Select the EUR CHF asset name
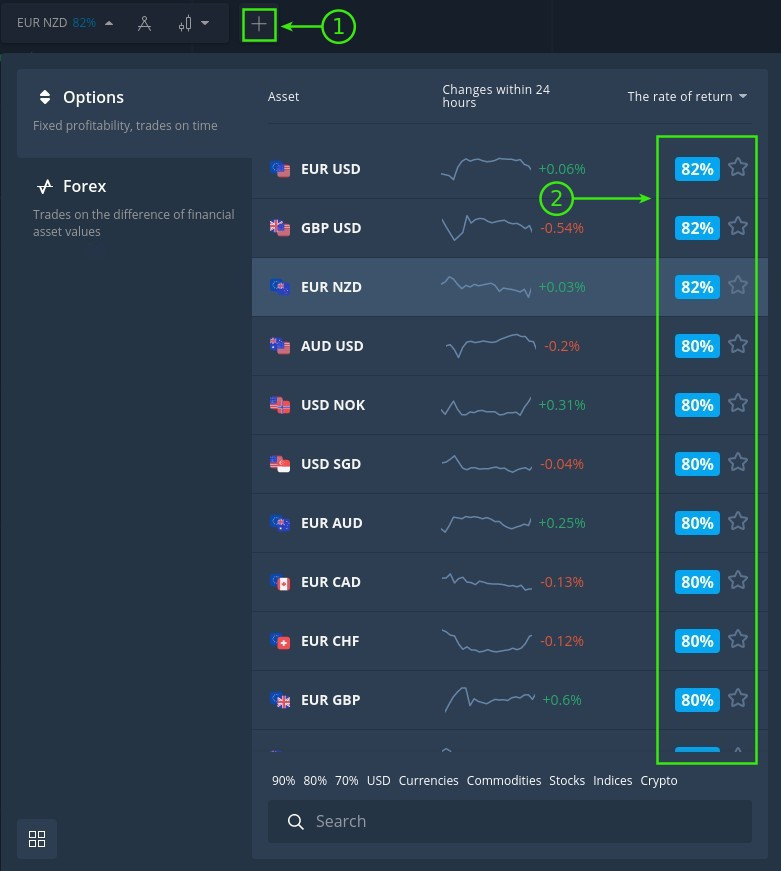Viewport: 781px width, 871px height. click(x=330, y=641)
